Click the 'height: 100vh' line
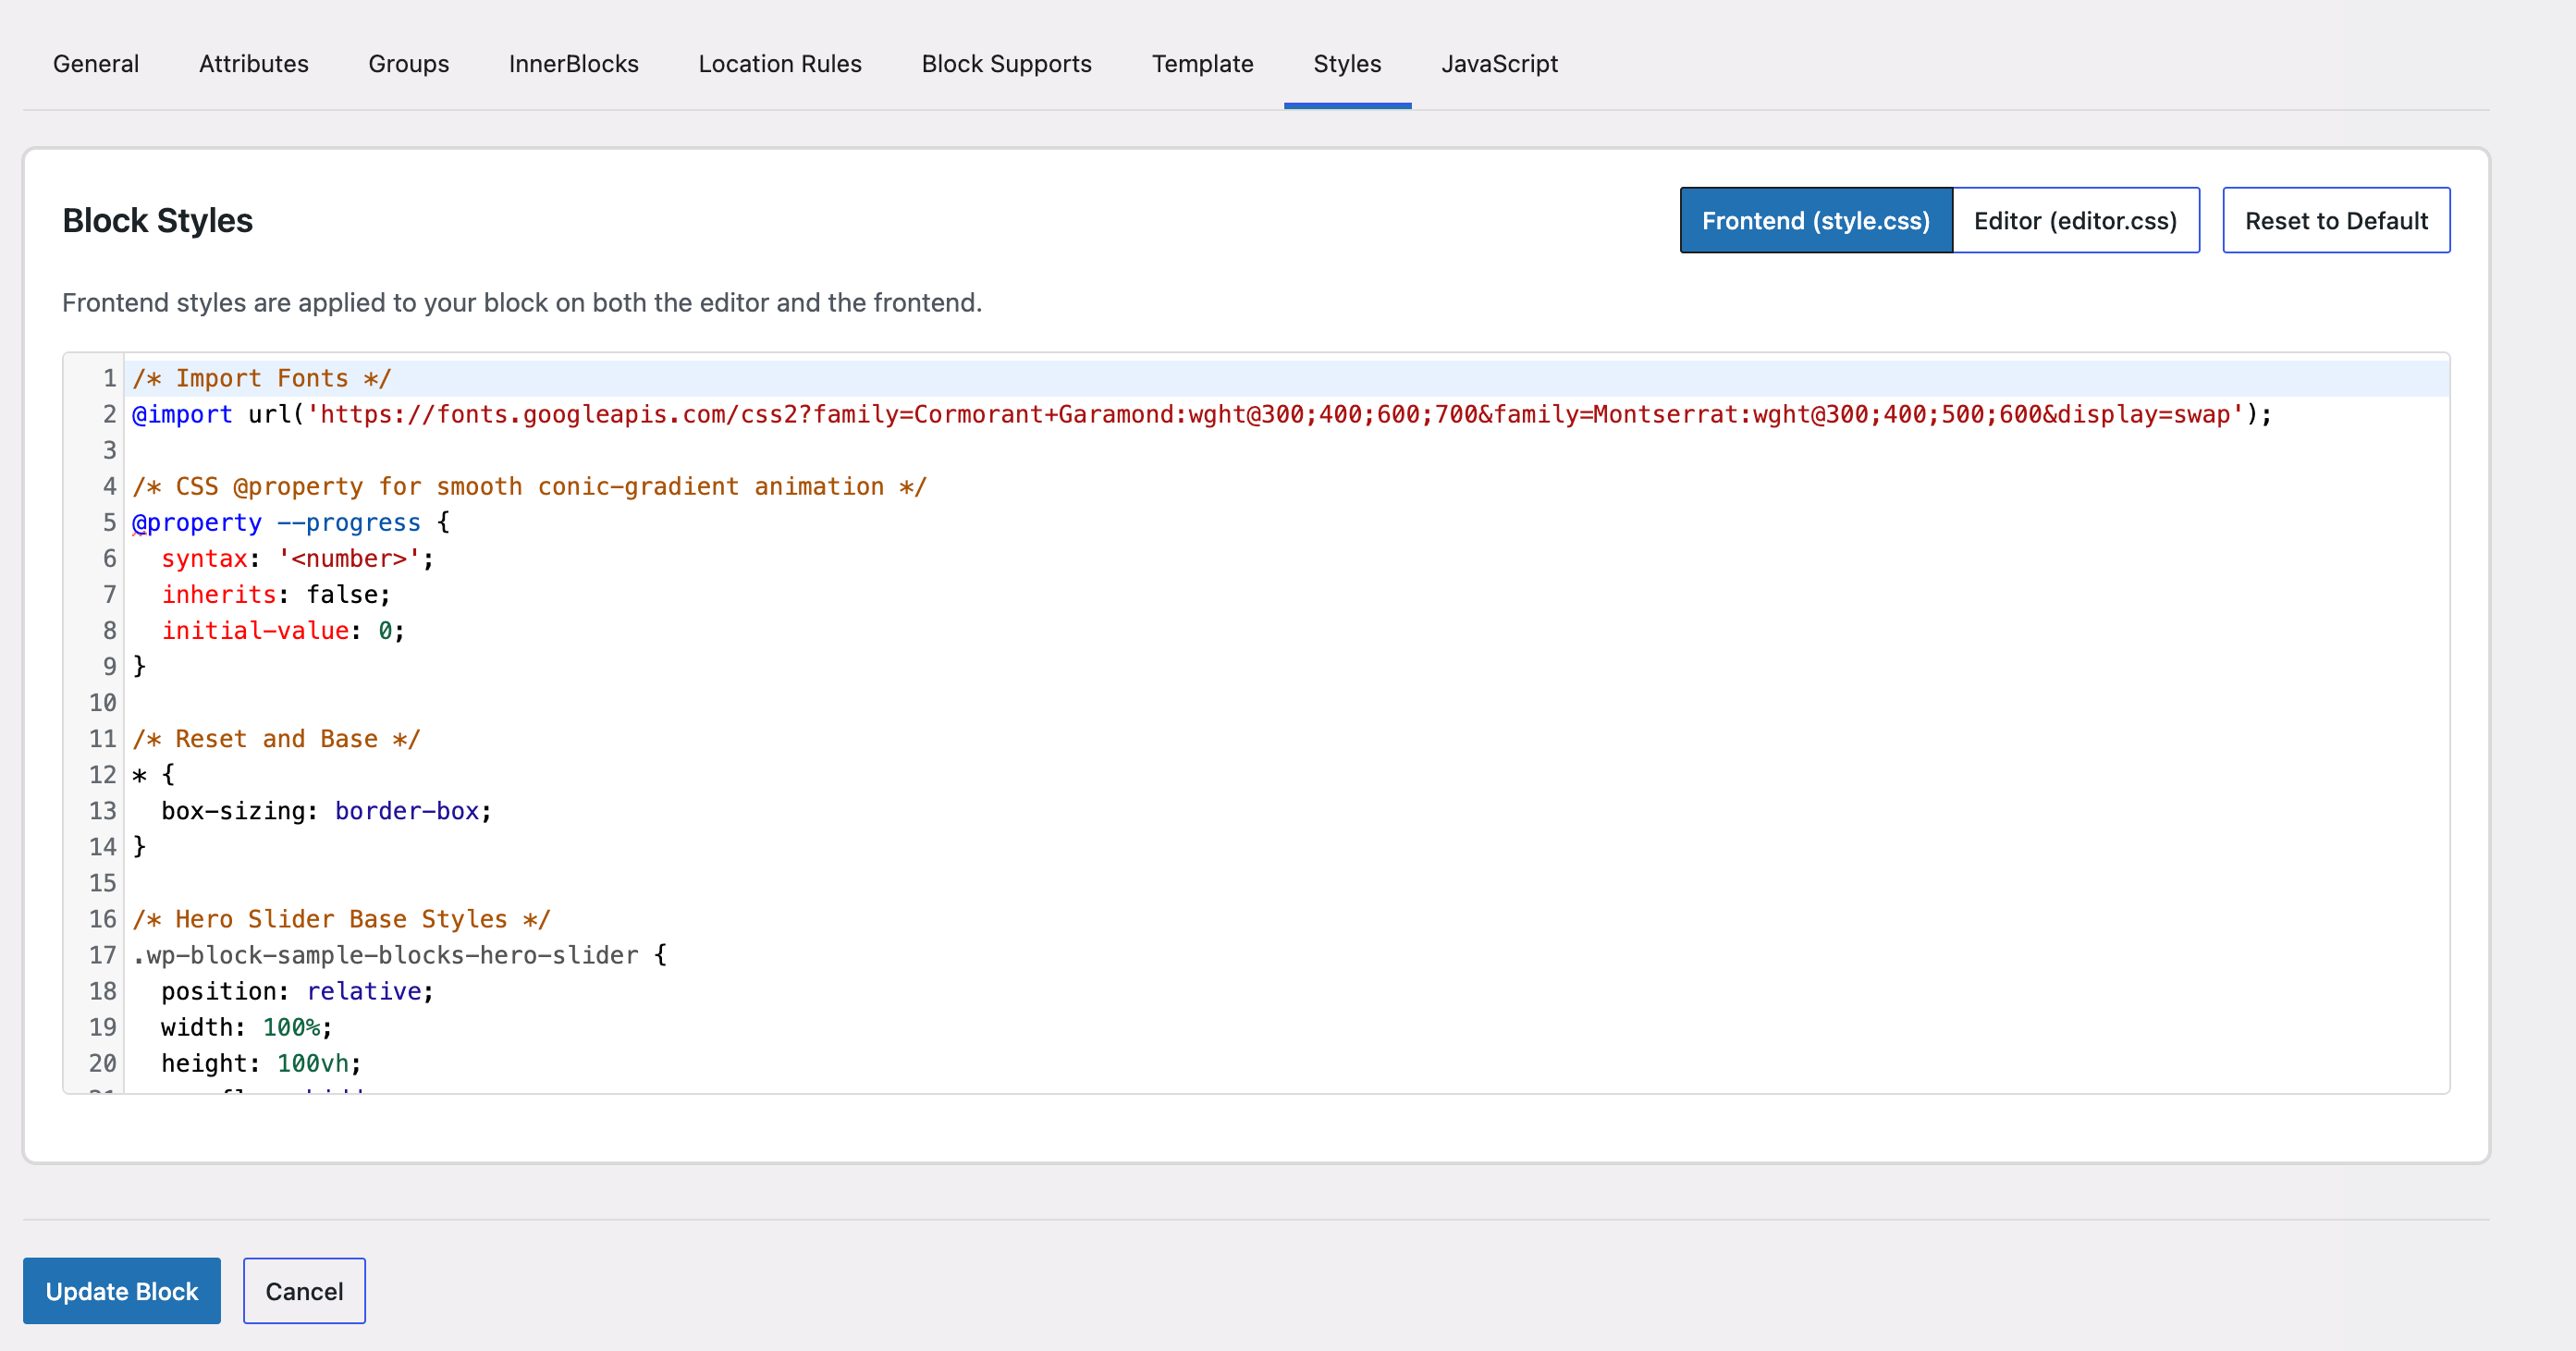 262,1063
